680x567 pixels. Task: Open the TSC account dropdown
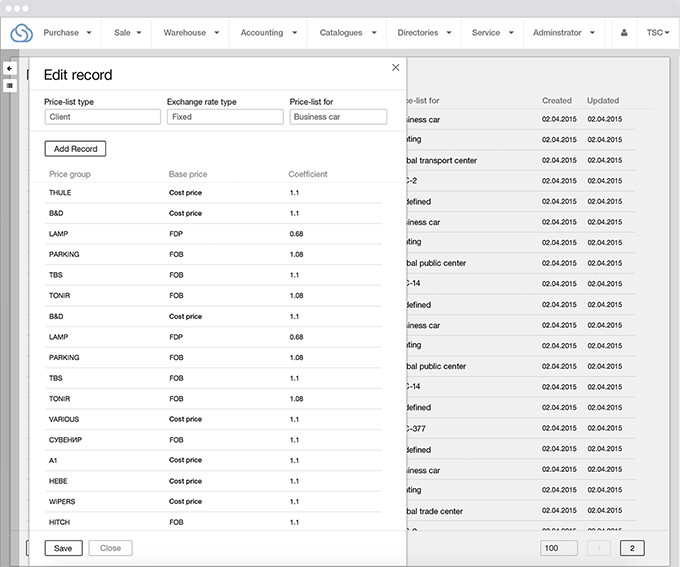(659, 33)
